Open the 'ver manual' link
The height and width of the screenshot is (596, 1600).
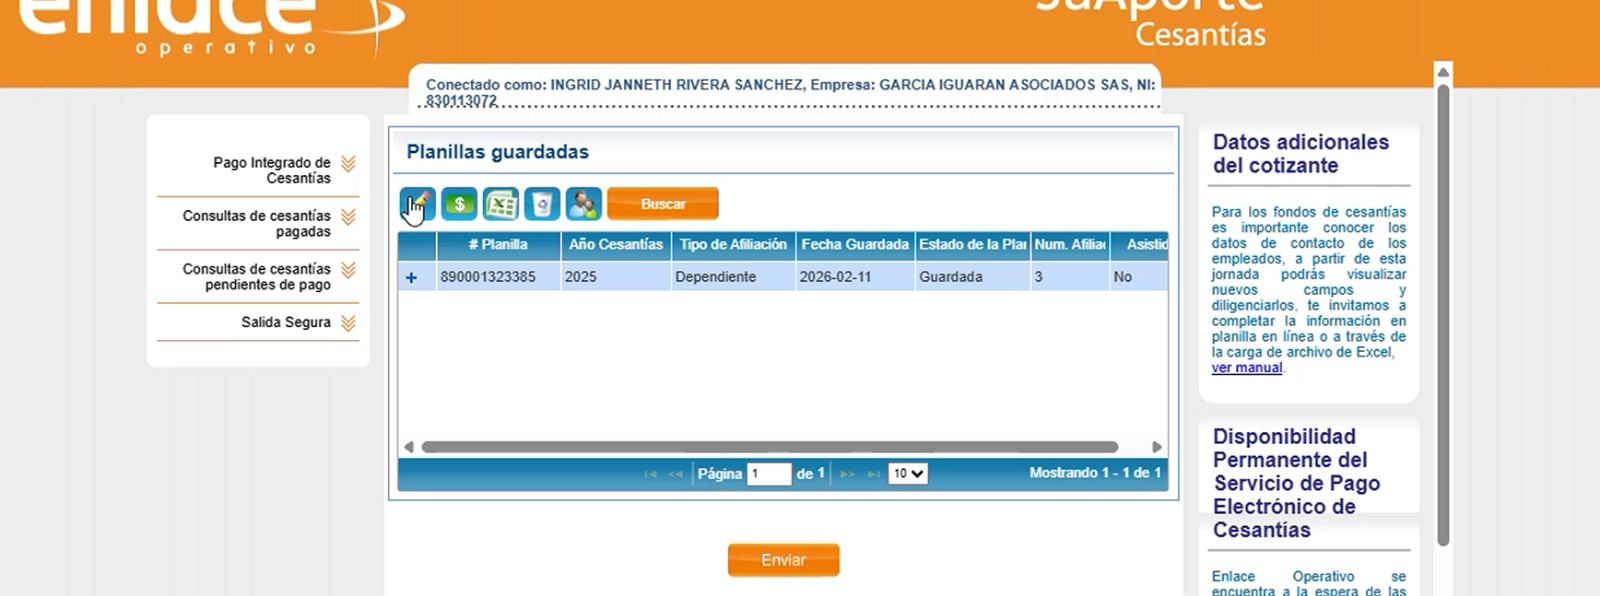click(x=1246, y=368)
